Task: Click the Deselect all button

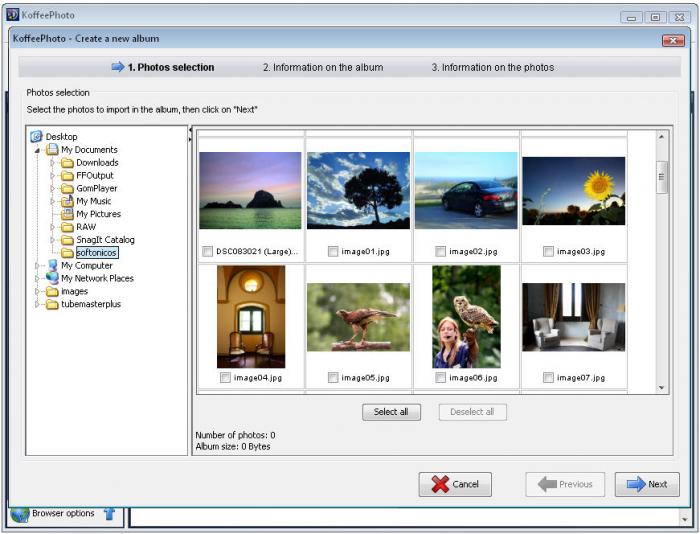Action: 472,412
